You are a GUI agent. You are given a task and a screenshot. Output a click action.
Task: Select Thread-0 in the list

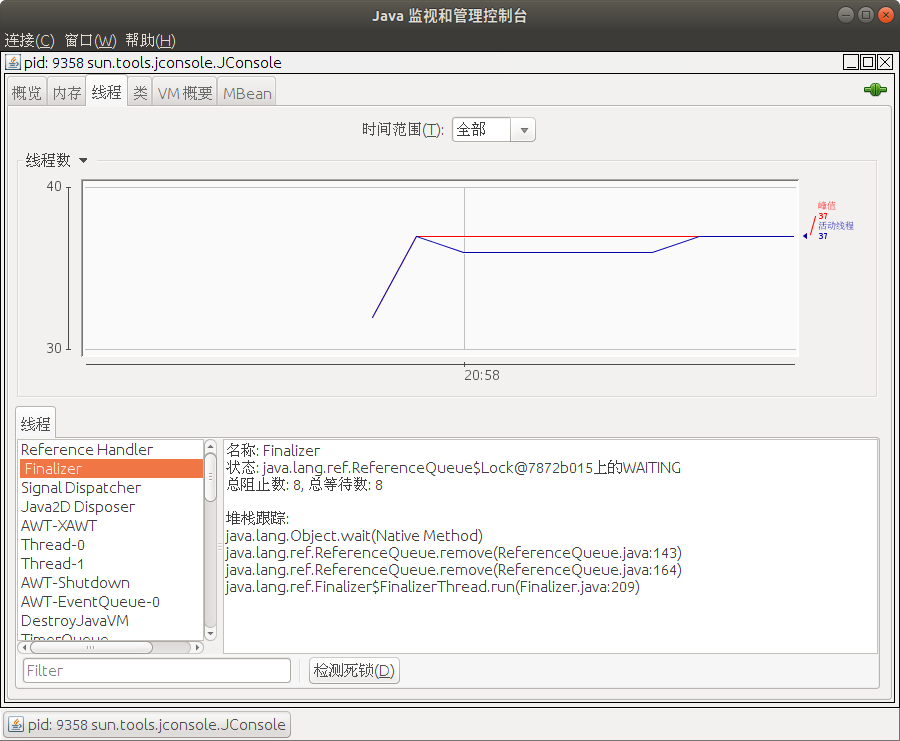point(111,544)
